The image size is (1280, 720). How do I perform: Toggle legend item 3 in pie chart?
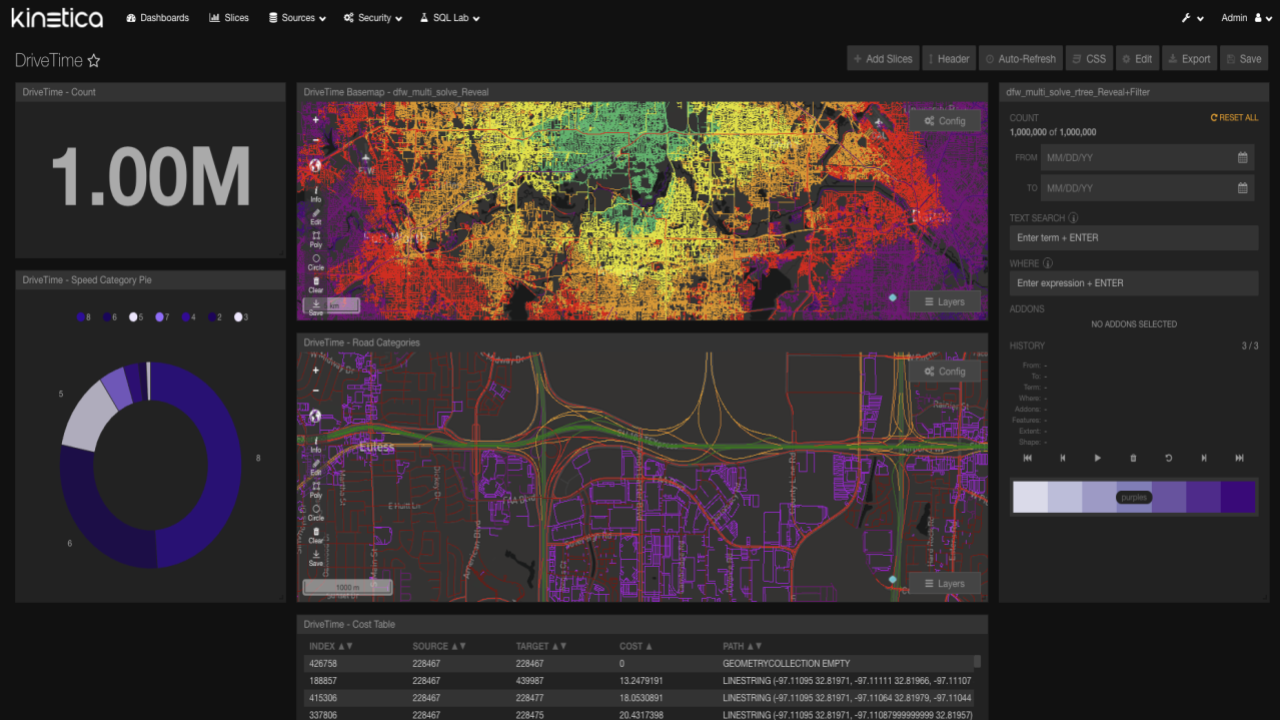point(240,317)
